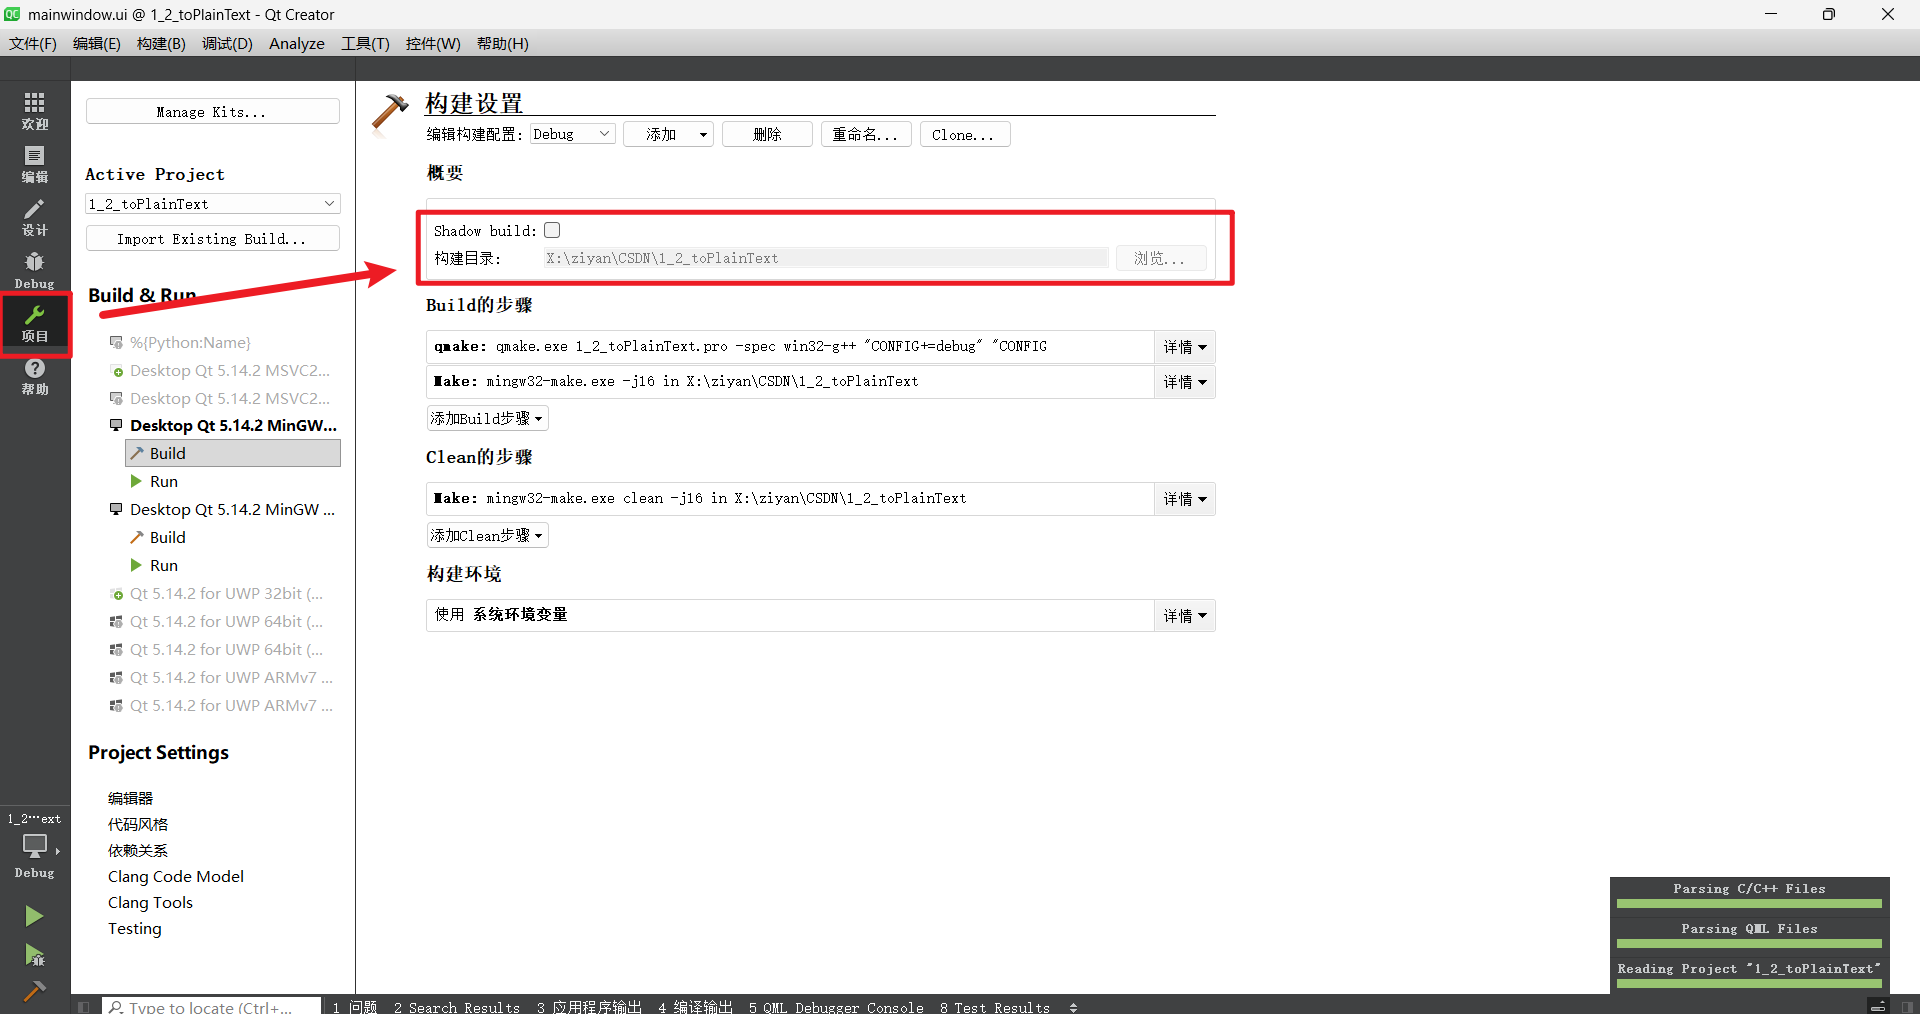
Task: Open Clang Code Model settings
Action: coord(176,876)
